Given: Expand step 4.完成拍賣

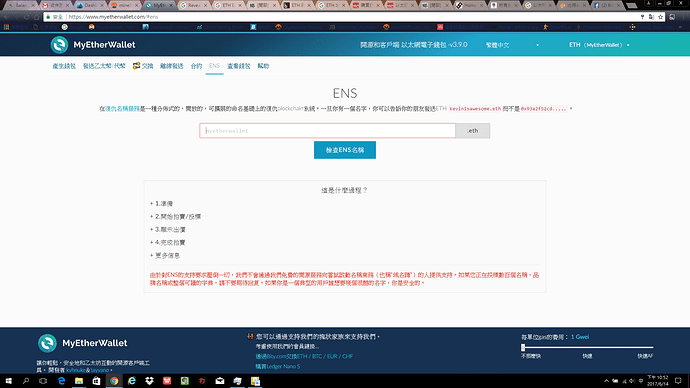Looking at the screenshot, I should tap(168, 242).
